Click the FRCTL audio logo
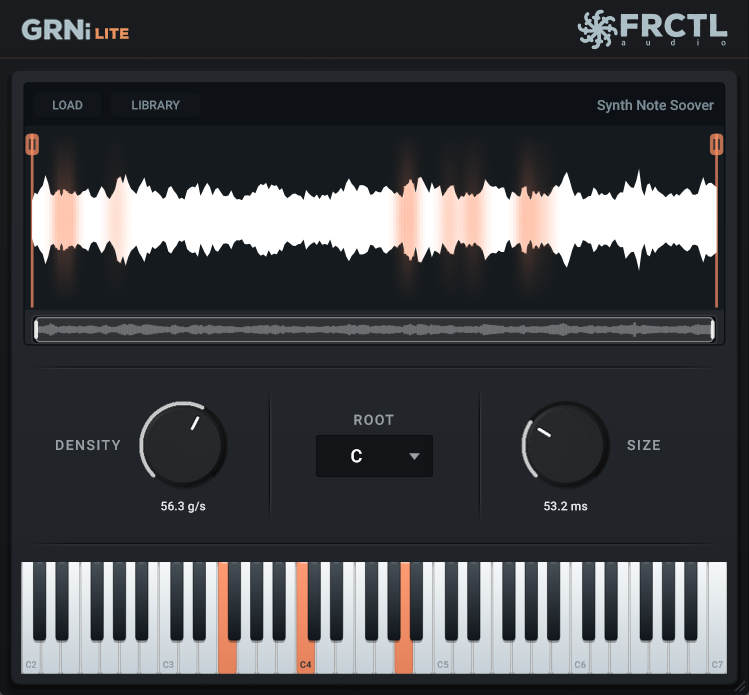 652,29
